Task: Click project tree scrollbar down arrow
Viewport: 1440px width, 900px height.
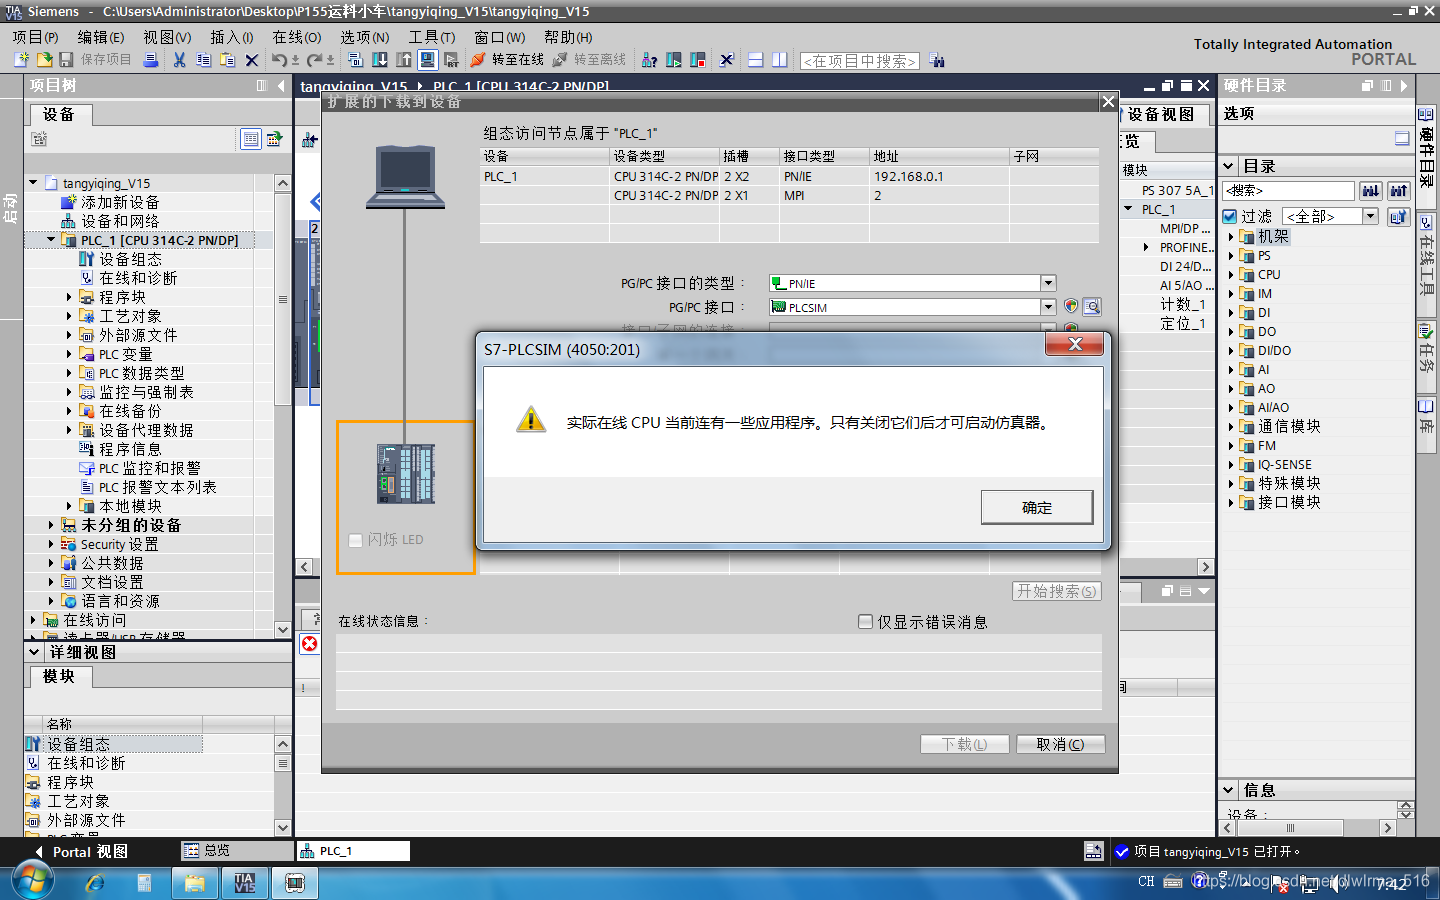Action: coord(282,629)
